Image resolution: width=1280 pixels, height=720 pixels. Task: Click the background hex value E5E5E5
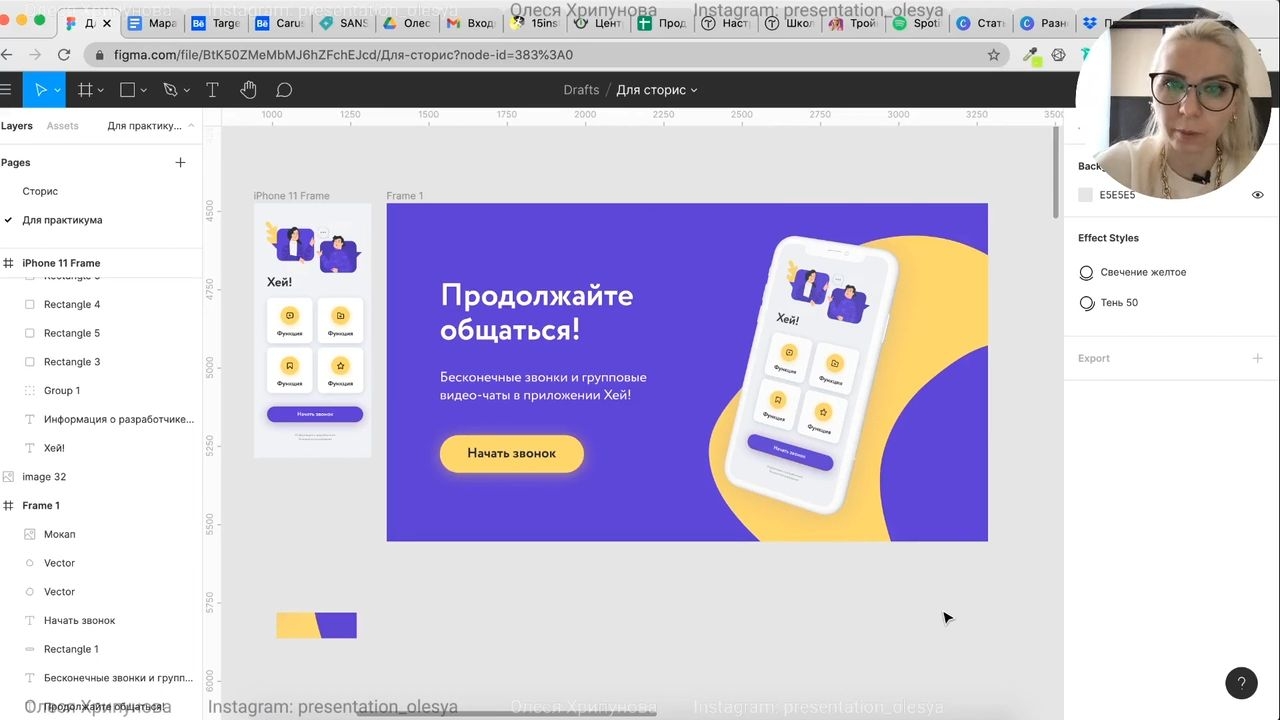click(x=1117, y=195)
